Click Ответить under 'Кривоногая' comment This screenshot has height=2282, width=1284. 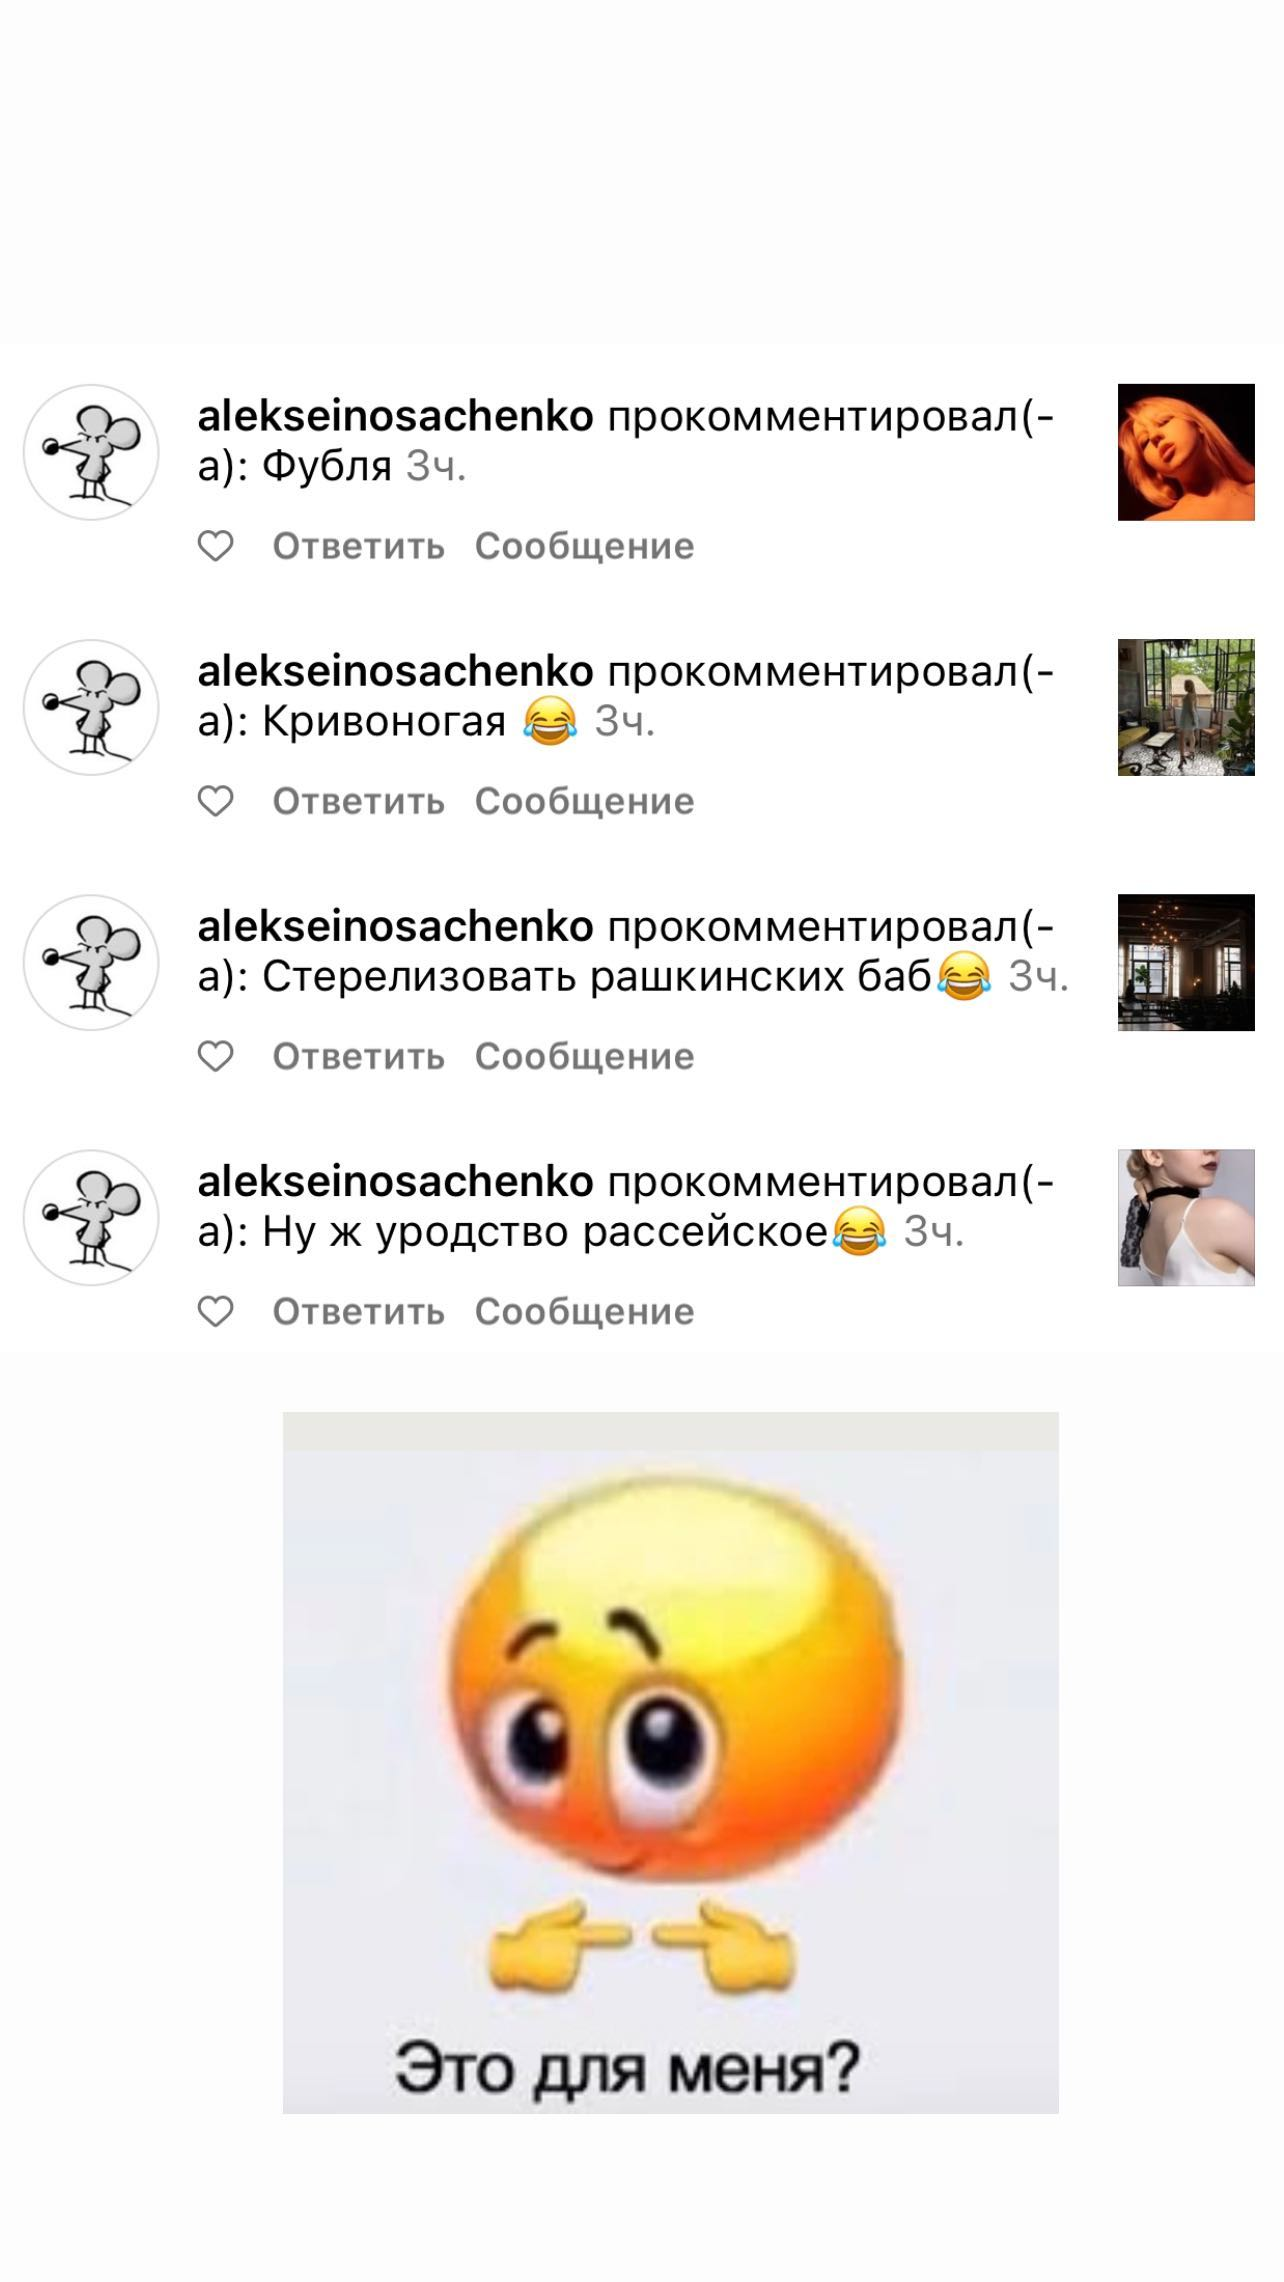(x=358, y=801)
